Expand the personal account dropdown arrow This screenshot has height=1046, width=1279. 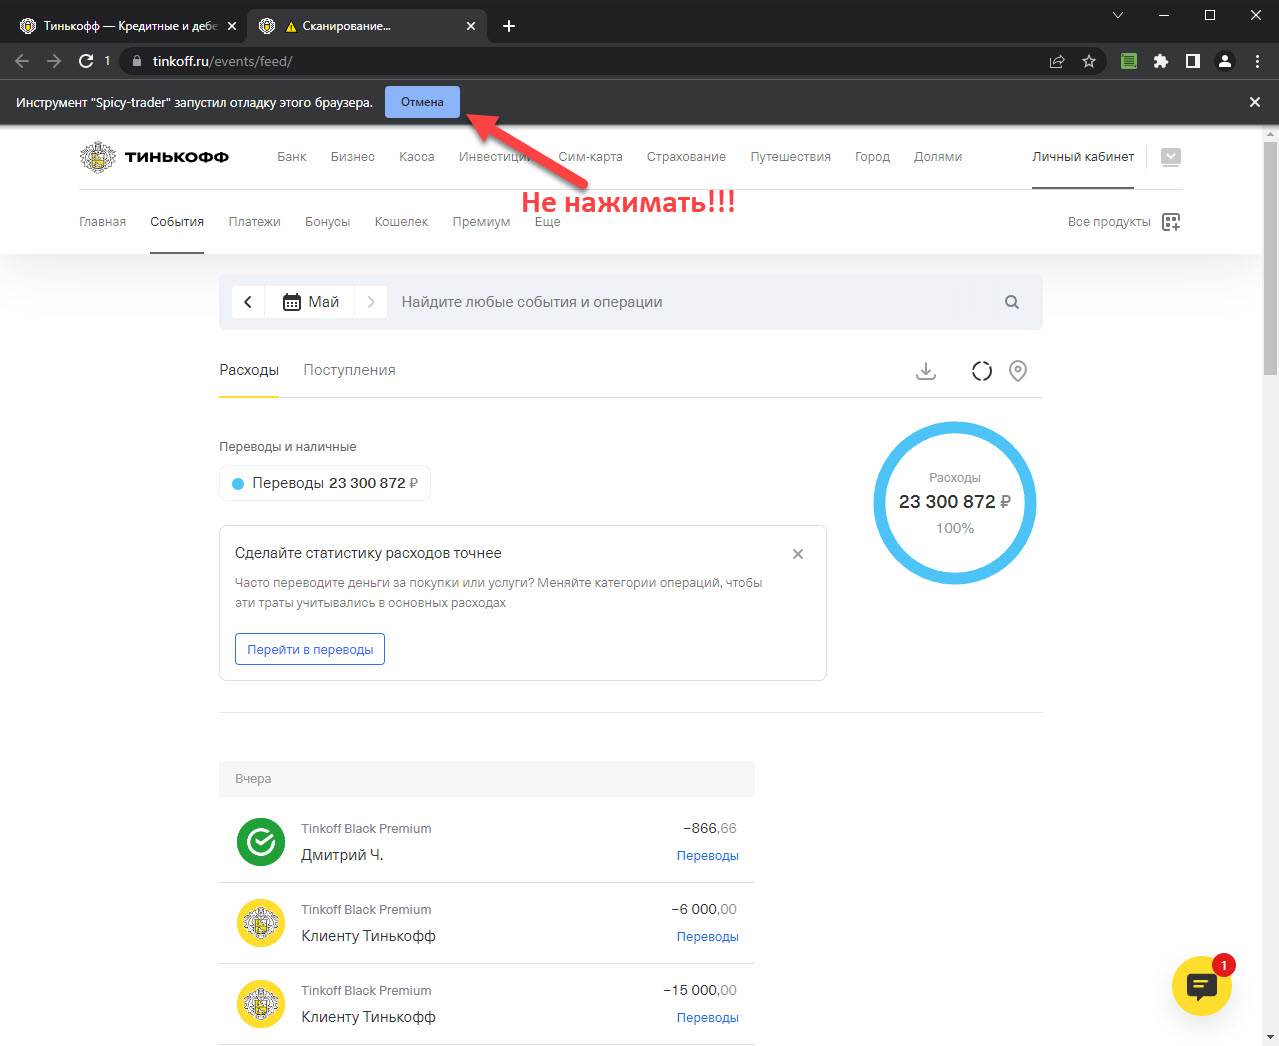point(1171,157)
